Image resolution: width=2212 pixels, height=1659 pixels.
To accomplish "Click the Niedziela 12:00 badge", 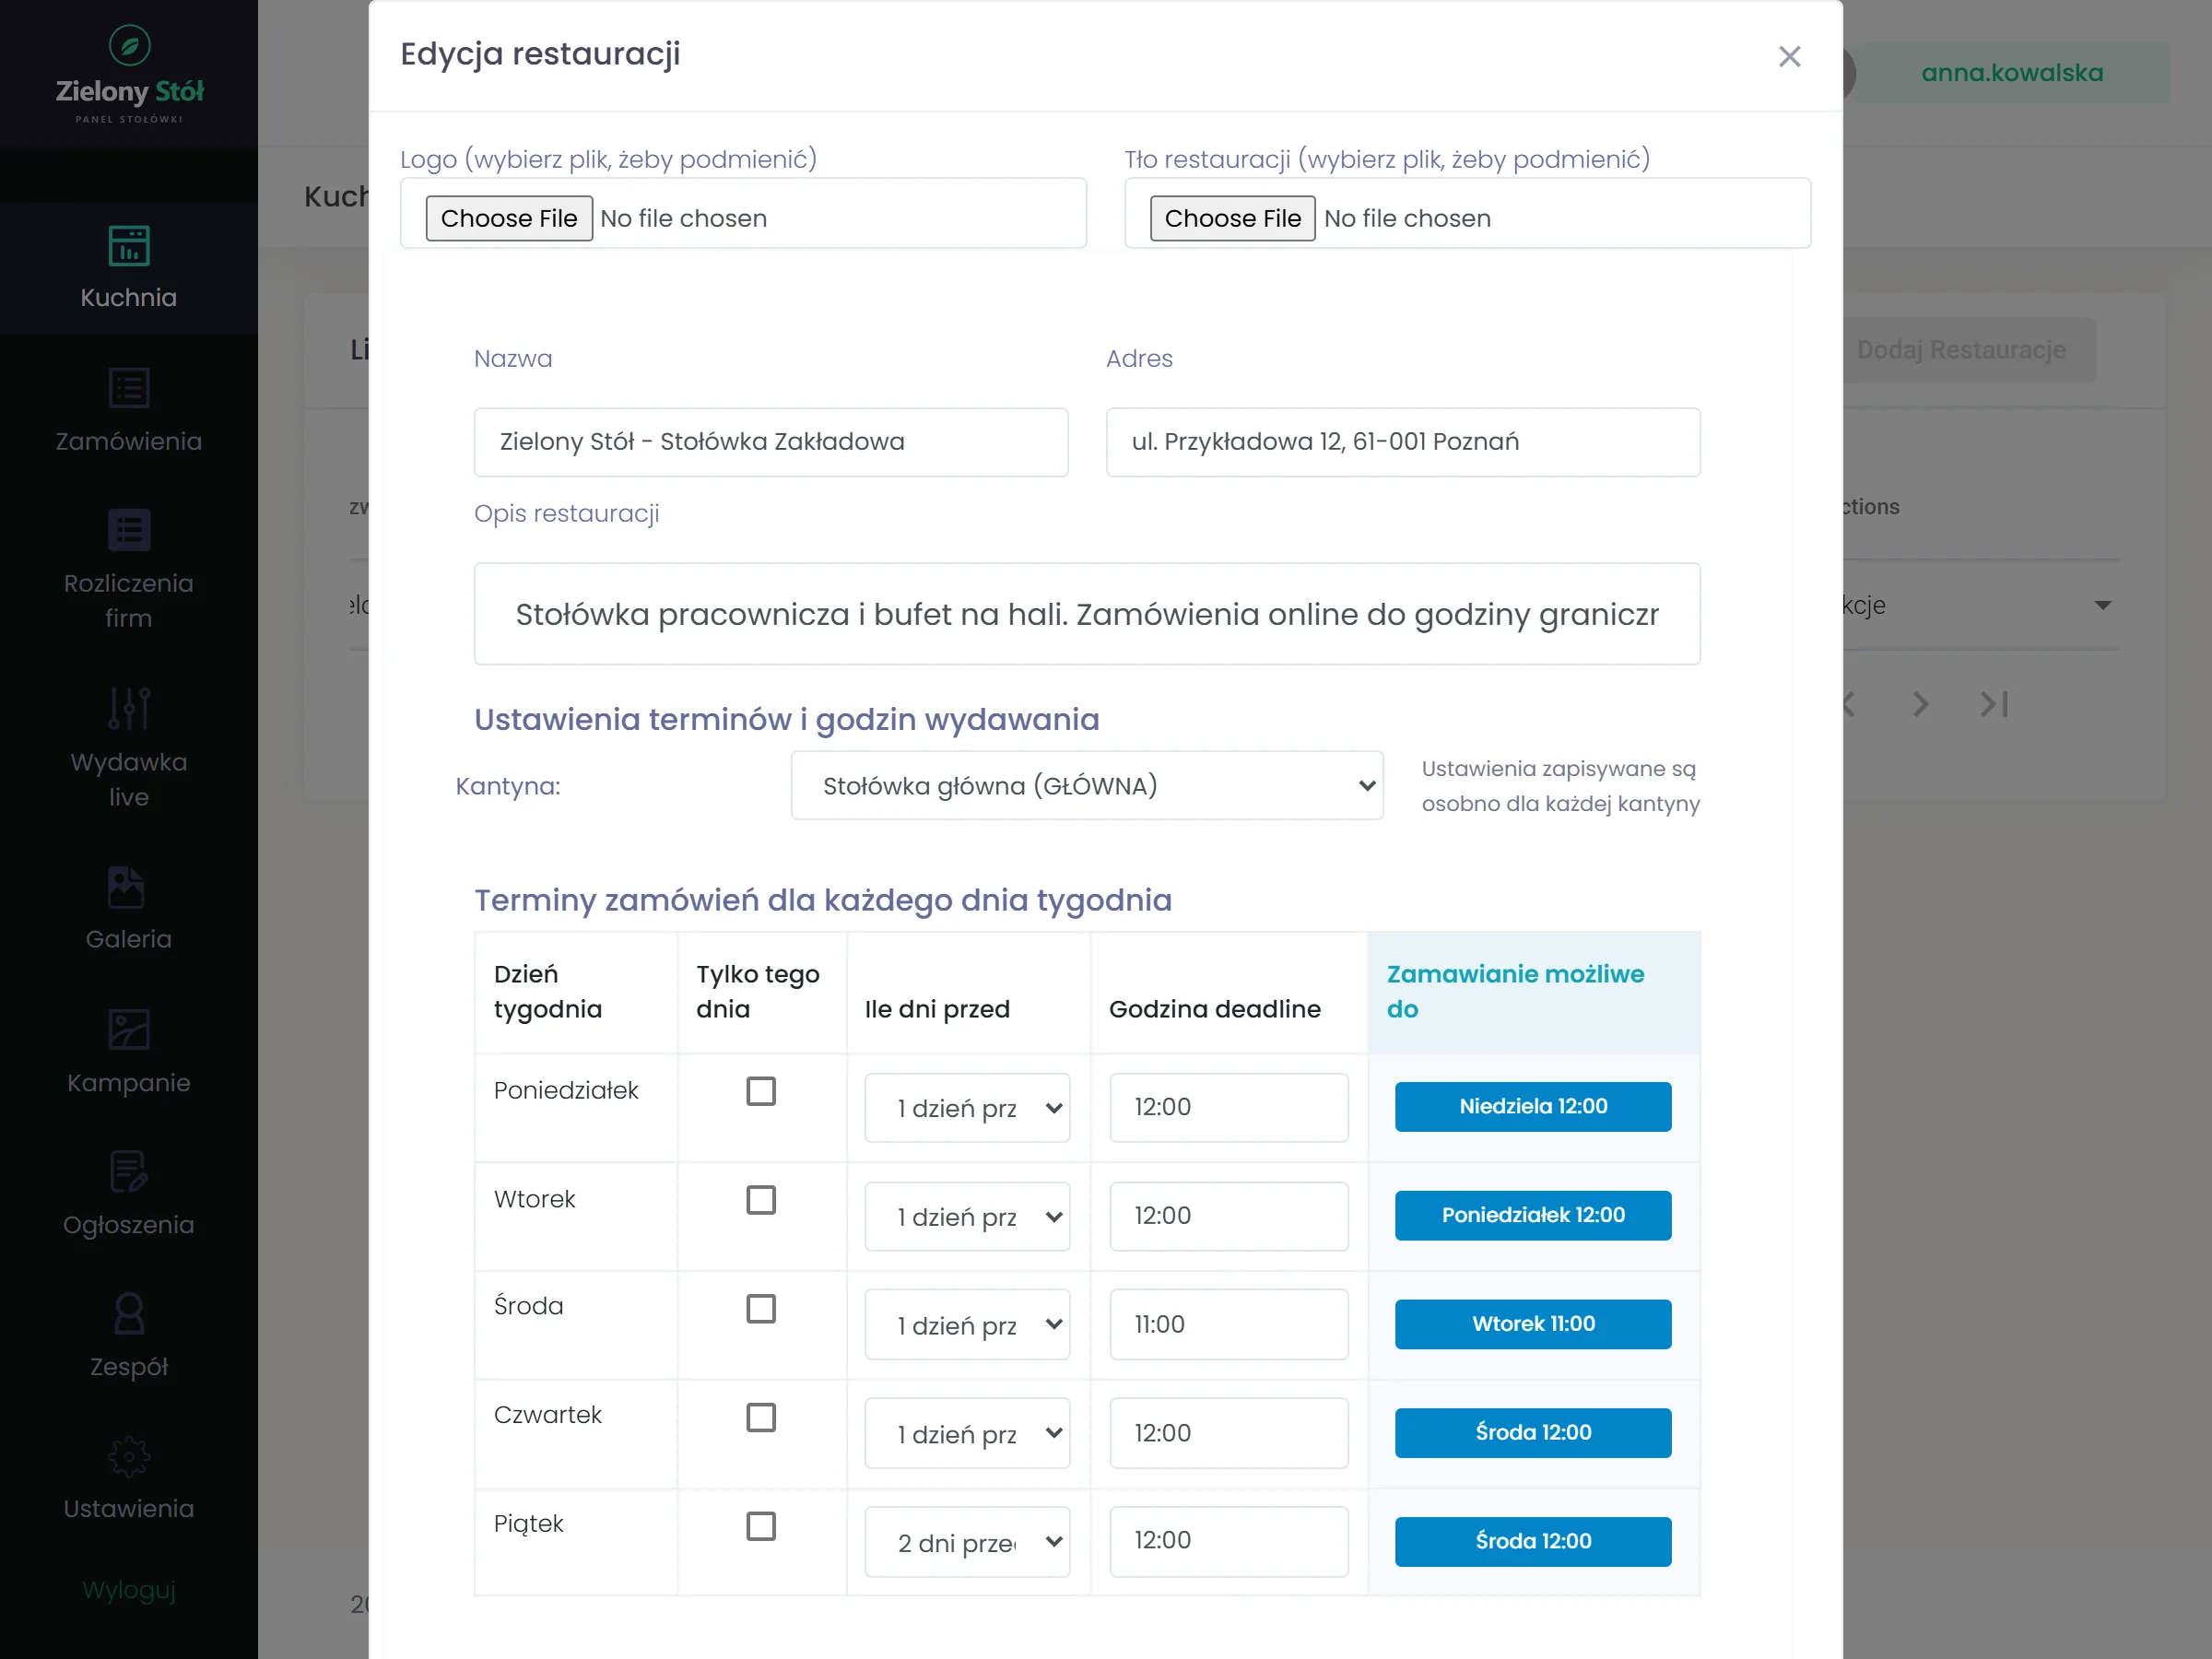I will pyautogui.click(x=1533, y=1107).
